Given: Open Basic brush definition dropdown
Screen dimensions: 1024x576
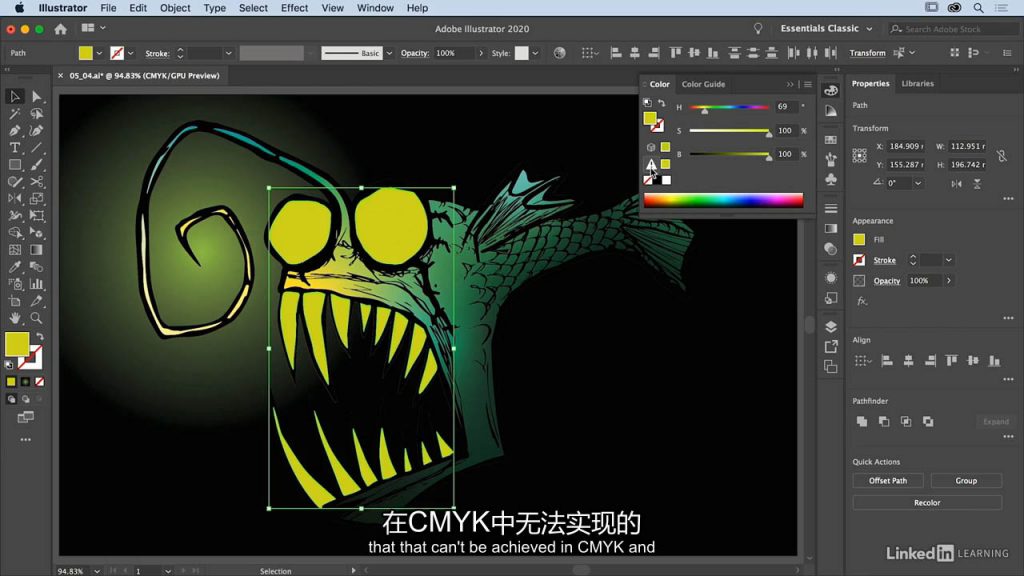Looking at the screenshot, I should 389,54.
